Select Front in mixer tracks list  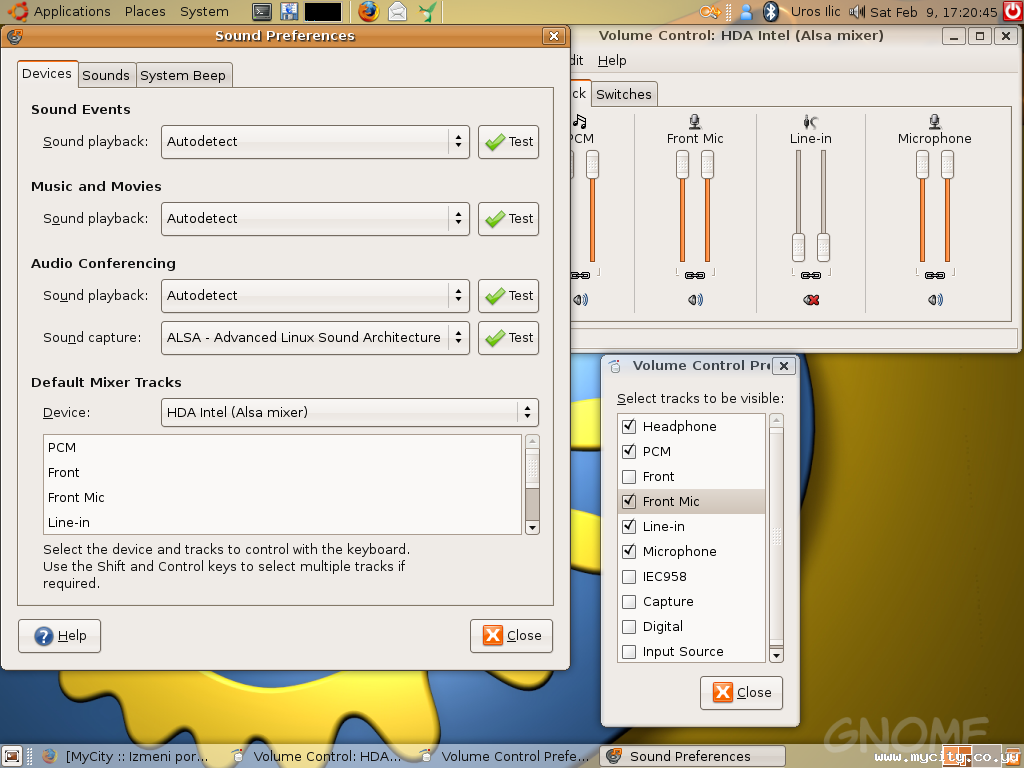tap(283, 473)
